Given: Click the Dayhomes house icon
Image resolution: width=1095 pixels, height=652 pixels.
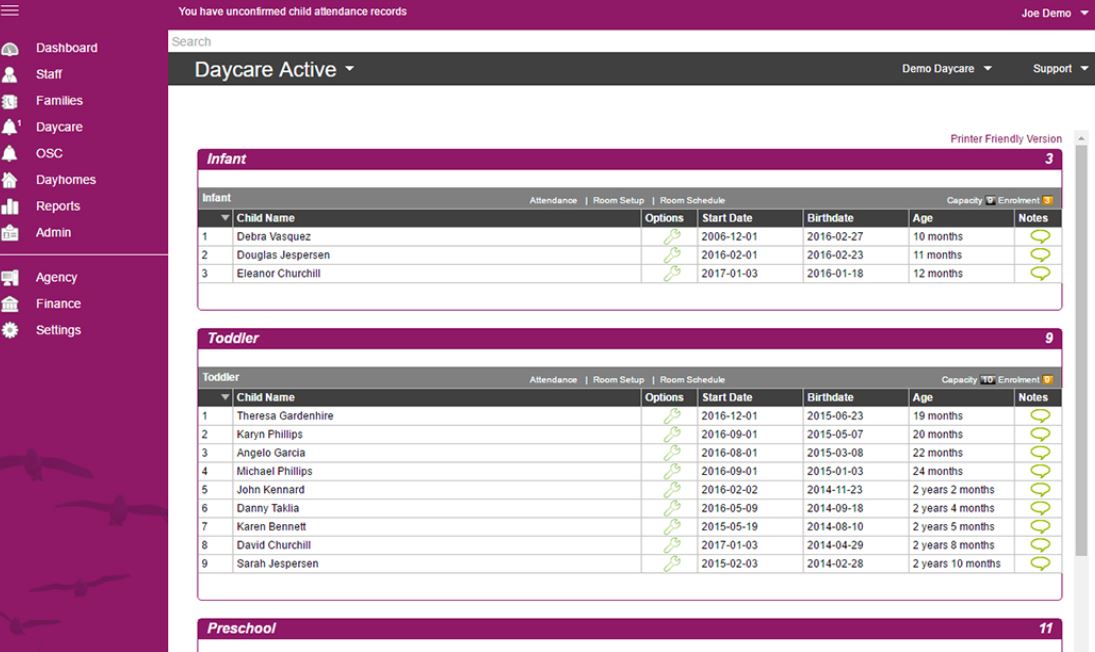Looking at the screenshot, I should (x=10, y=180).
